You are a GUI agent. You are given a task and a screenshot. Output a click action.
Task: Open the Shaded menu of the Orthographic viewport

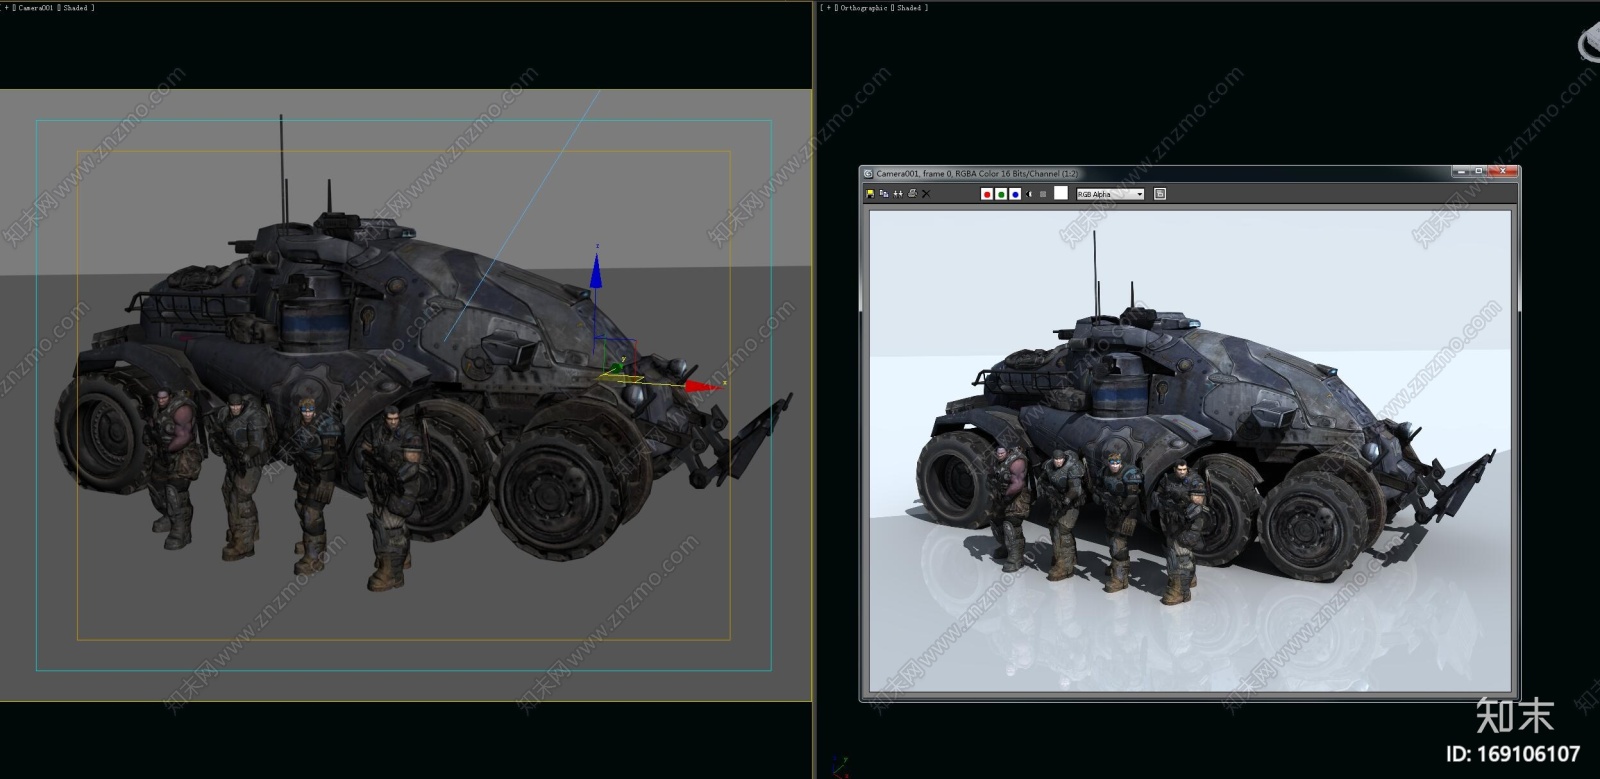click(909, 8)
